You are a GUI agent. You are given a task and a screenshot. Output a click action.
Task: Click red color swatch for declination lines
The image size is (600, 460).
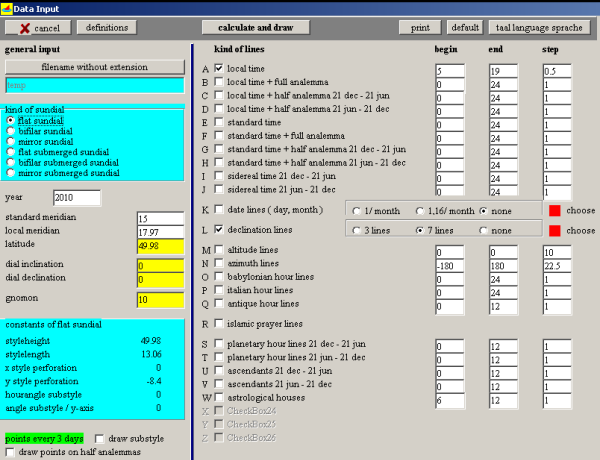click(x=554, y=231)
